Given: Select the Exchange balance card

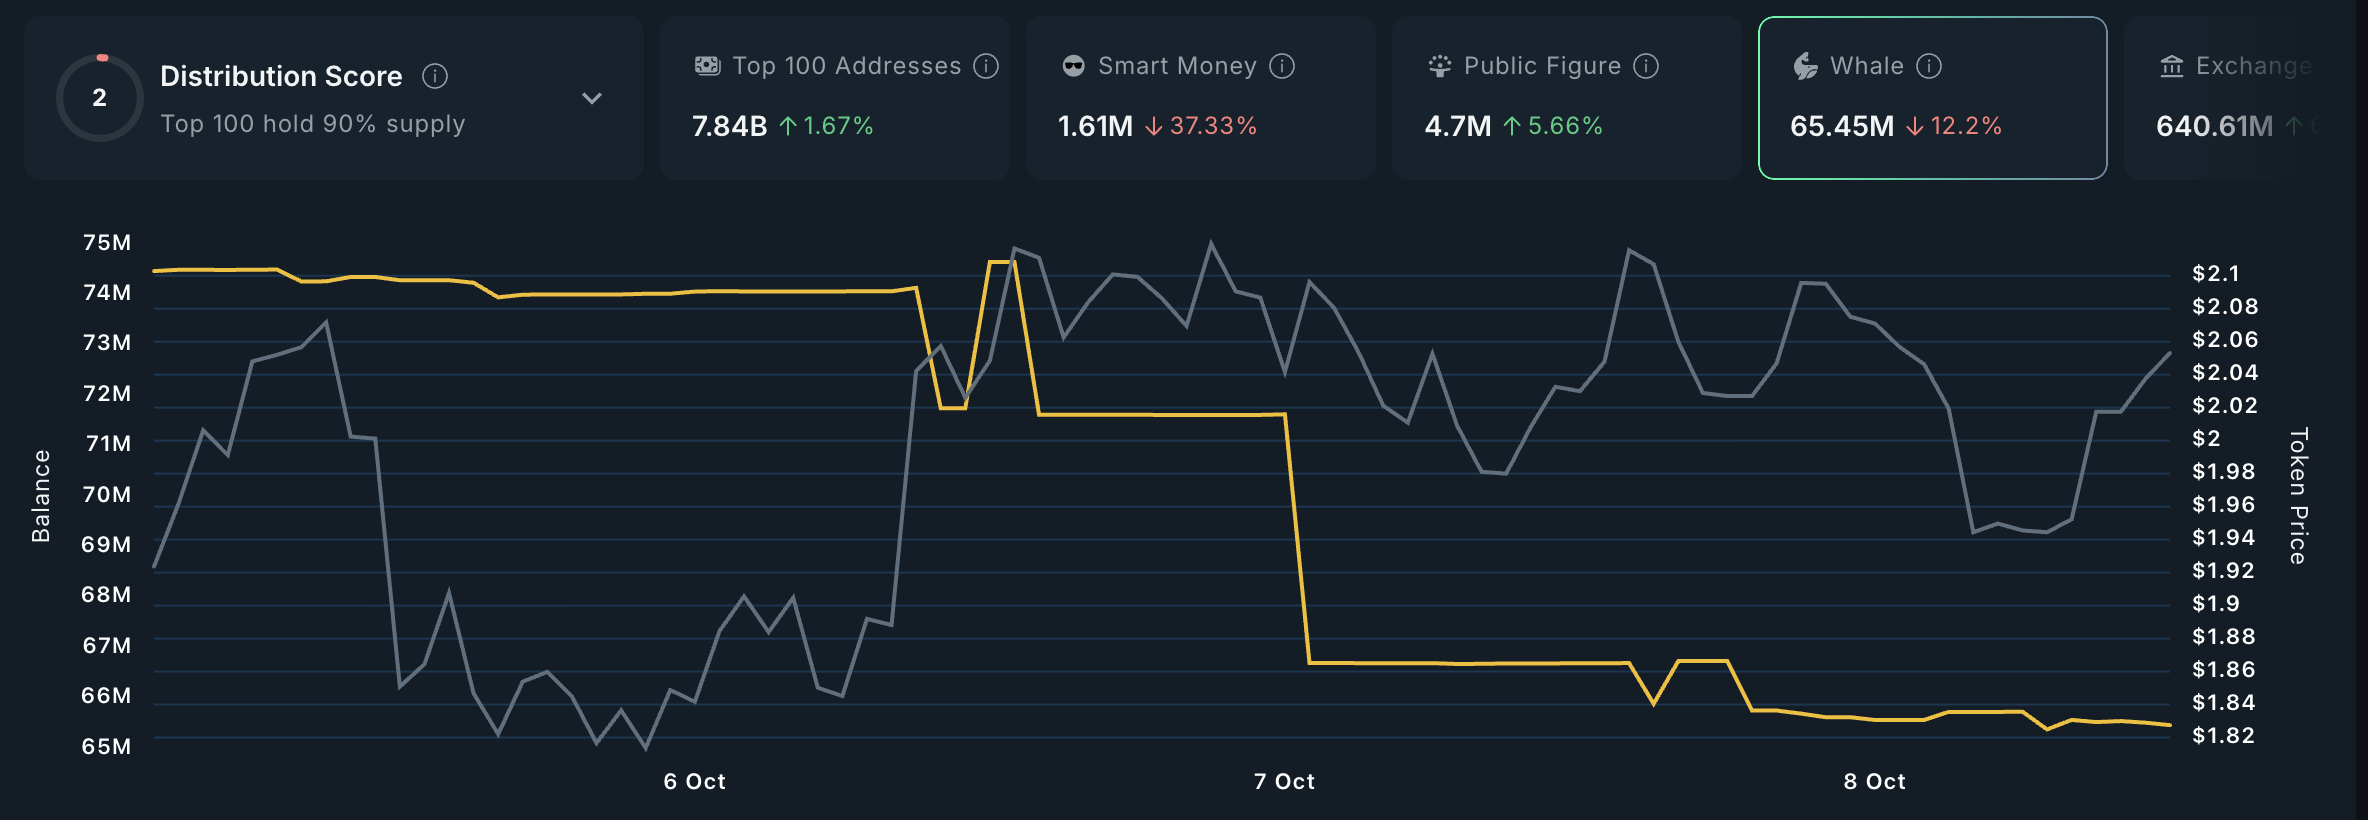Looking at the screenshot, I should click(x=2240, y=98).
